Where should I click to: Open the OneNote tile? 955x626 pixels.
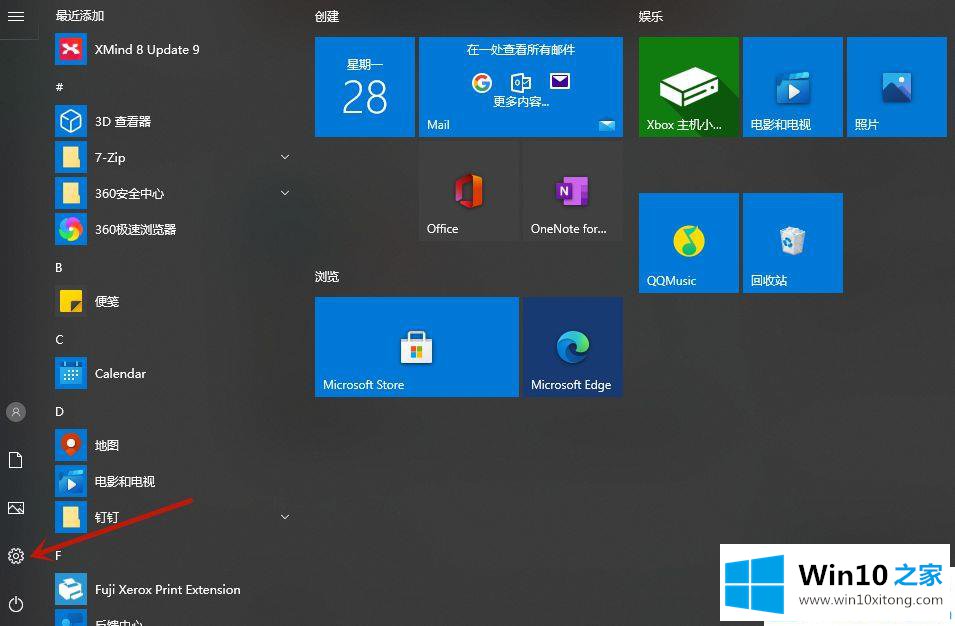click(573, 191)
